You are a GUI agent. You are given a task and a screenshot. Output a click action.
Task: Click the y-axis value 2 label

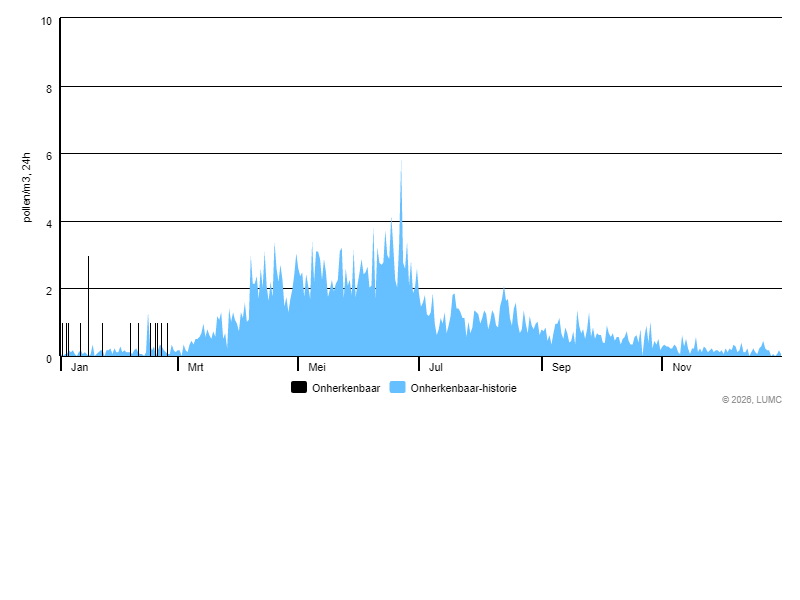point(48,290)
